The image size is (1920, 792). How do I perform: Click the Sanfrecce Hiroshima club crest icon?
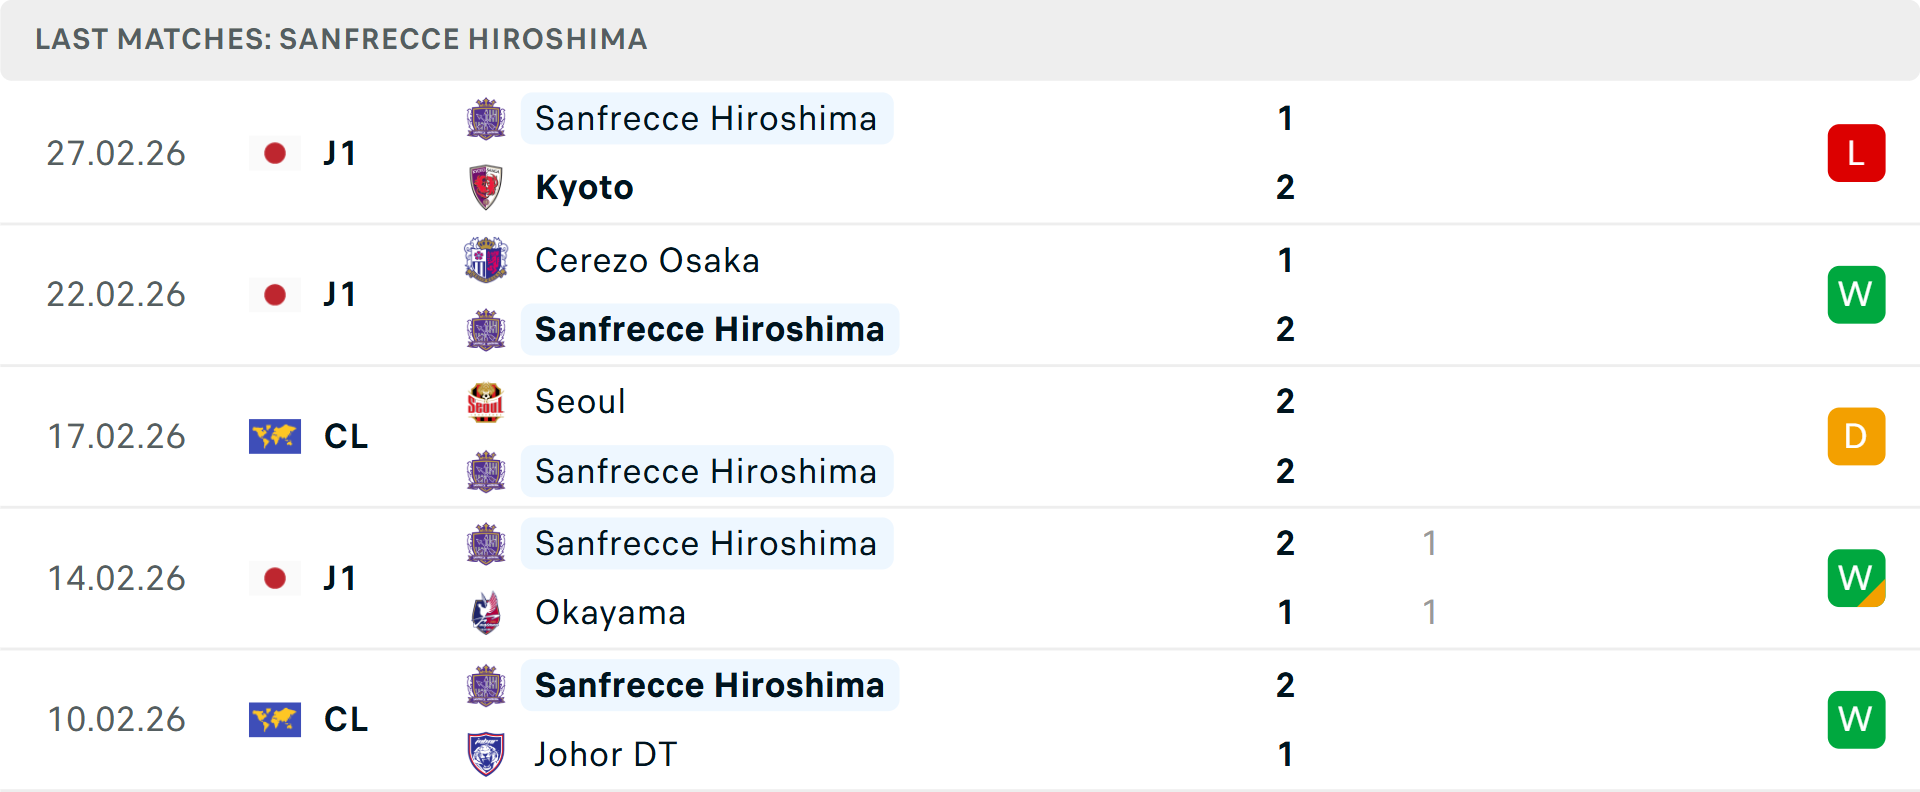pos(487,118)
